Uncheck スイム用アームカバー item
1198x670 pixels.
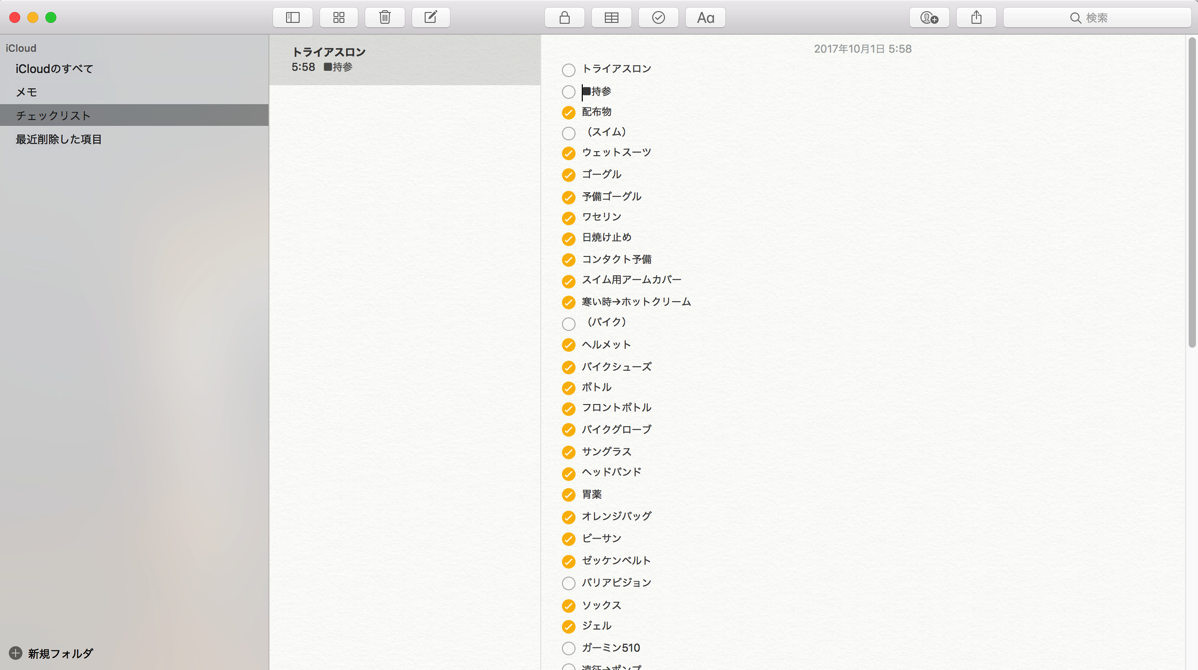(x=568, y=281)
